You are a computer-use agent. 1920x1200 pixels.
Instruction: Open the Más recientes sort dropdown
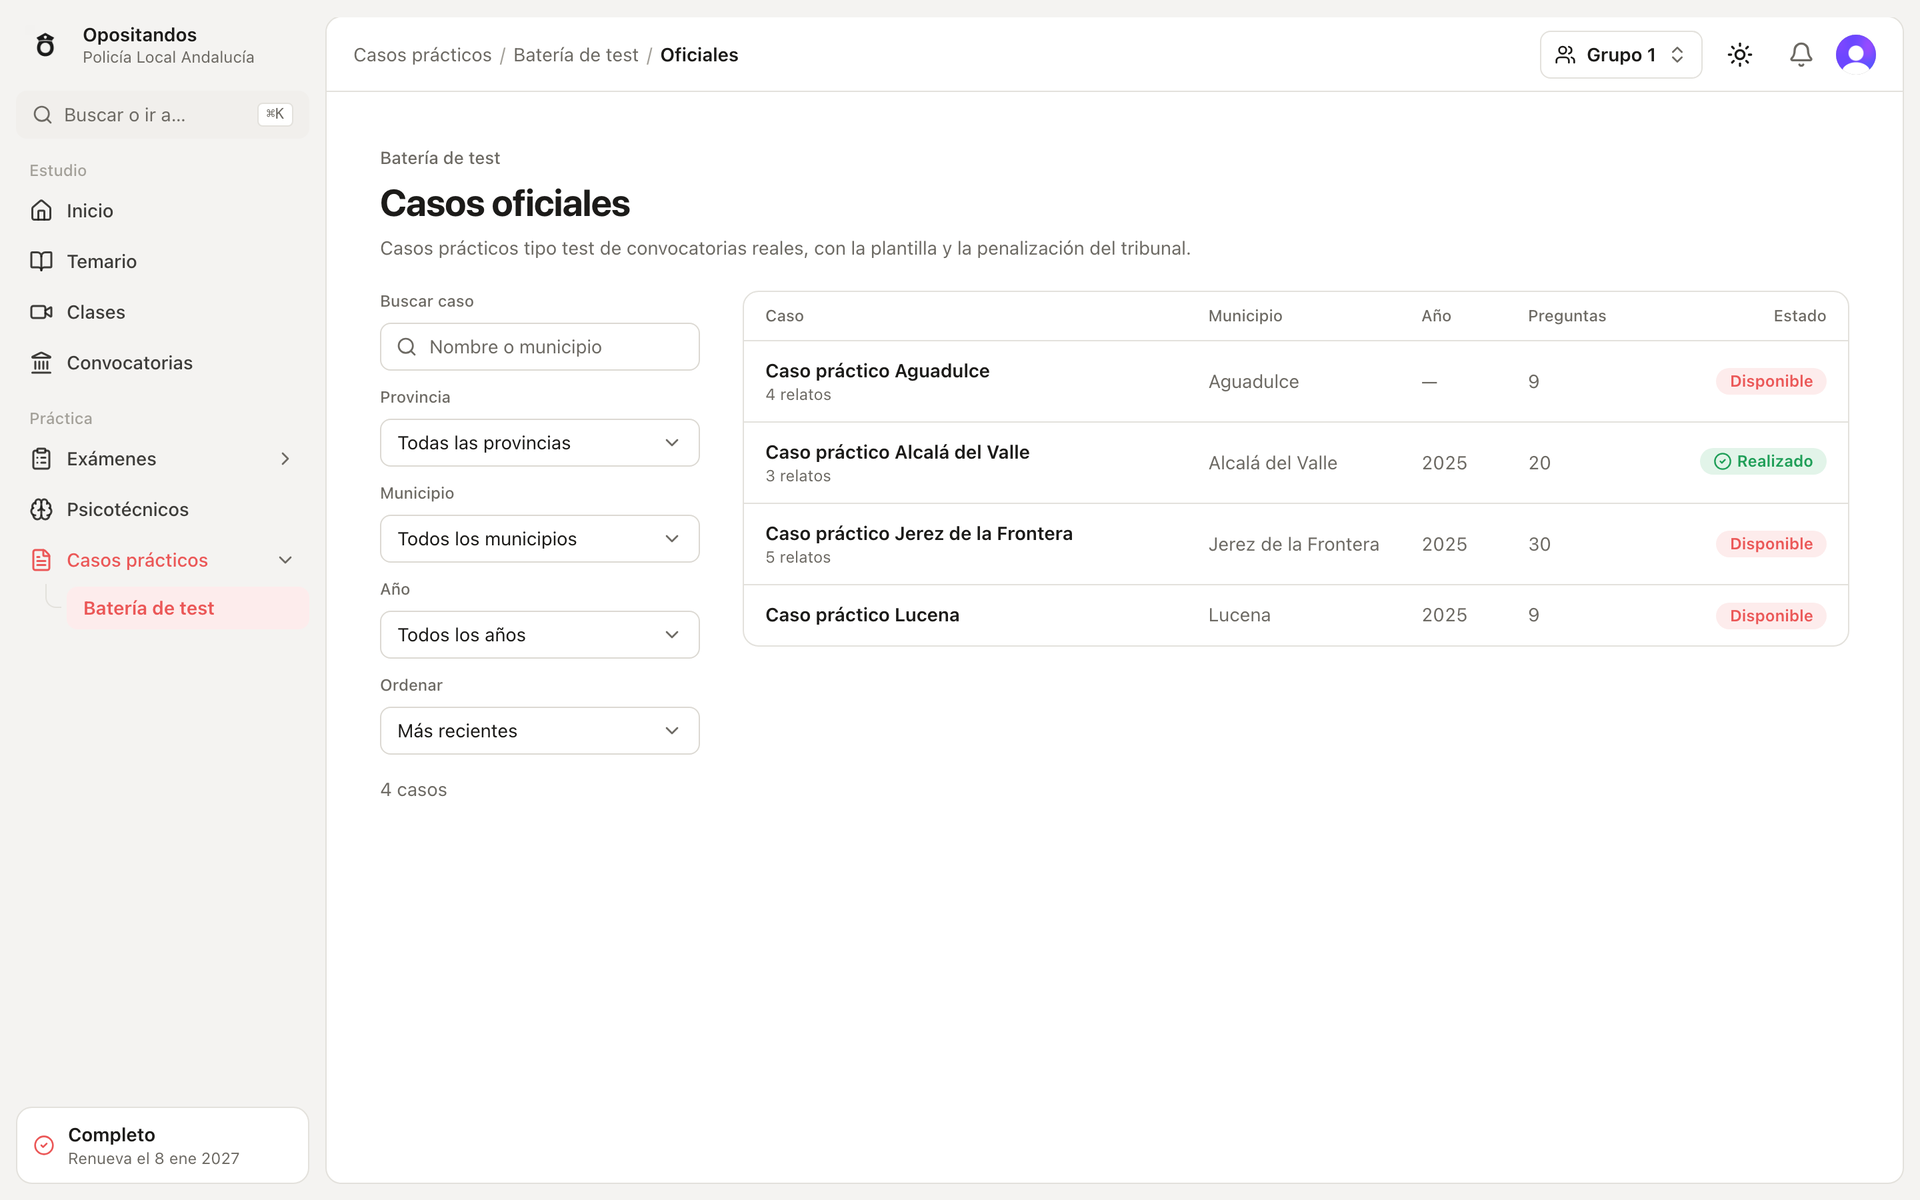point(540,731)
